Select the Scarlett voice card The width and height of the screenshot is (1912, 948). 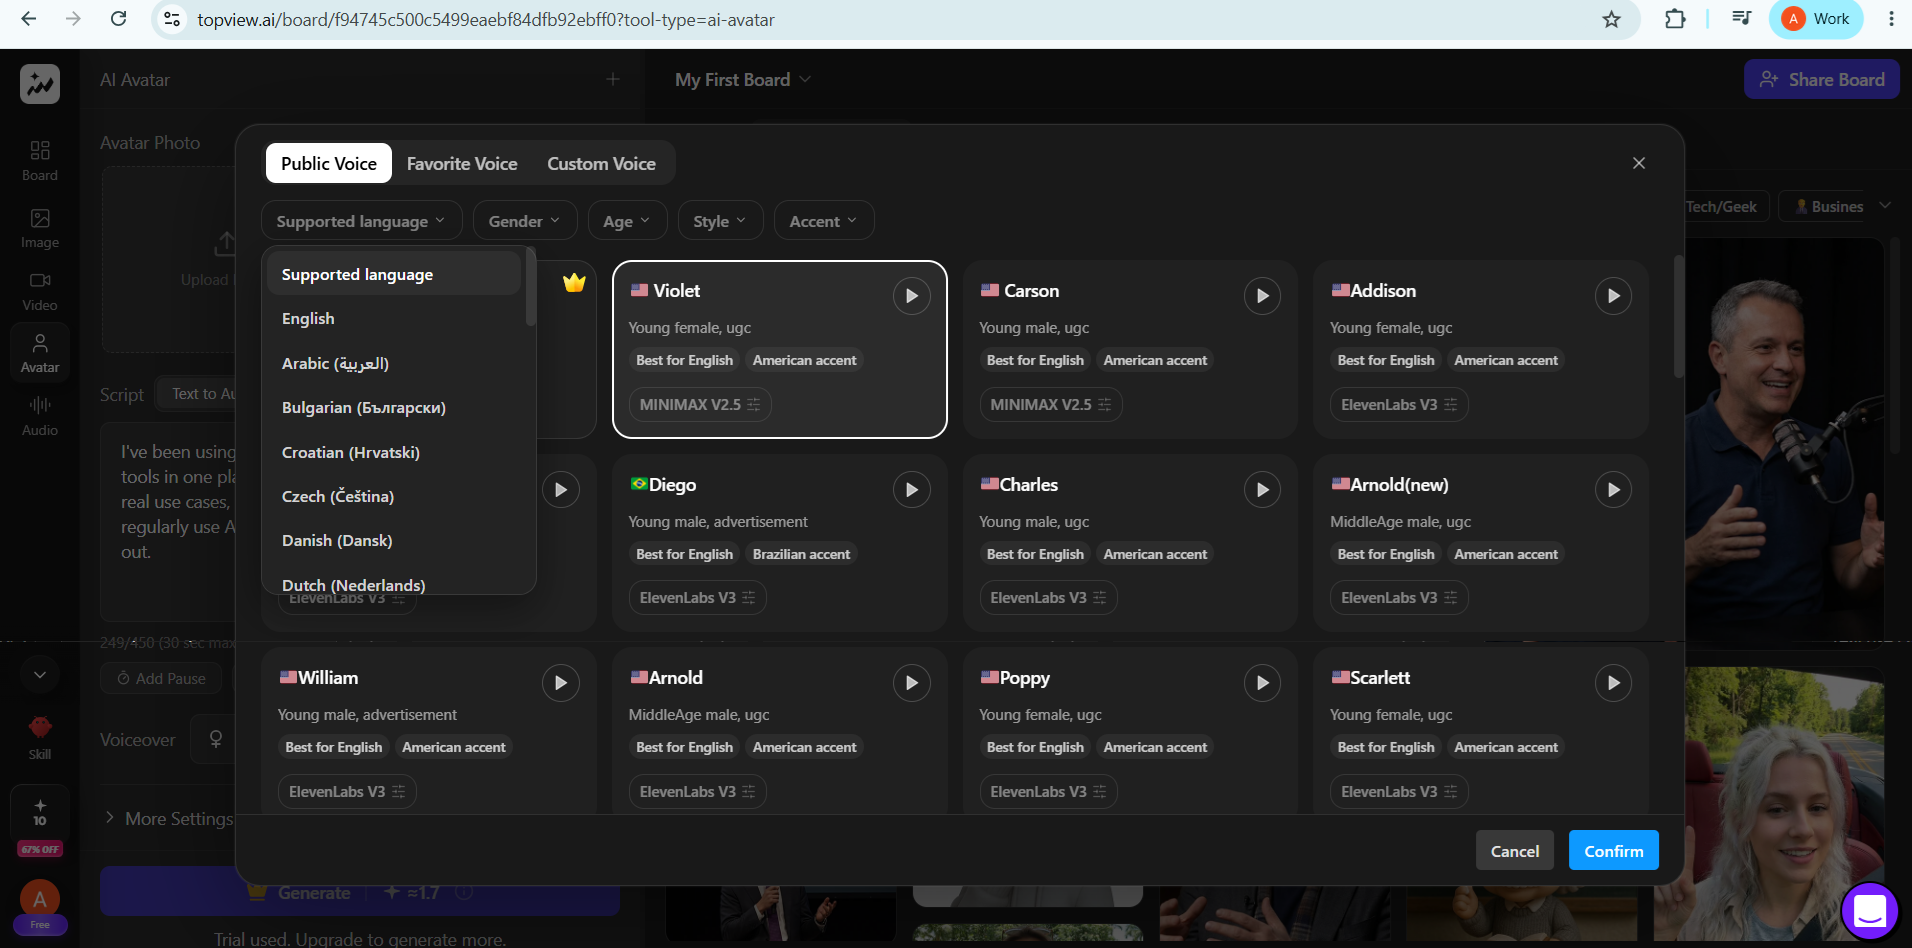1481,731
